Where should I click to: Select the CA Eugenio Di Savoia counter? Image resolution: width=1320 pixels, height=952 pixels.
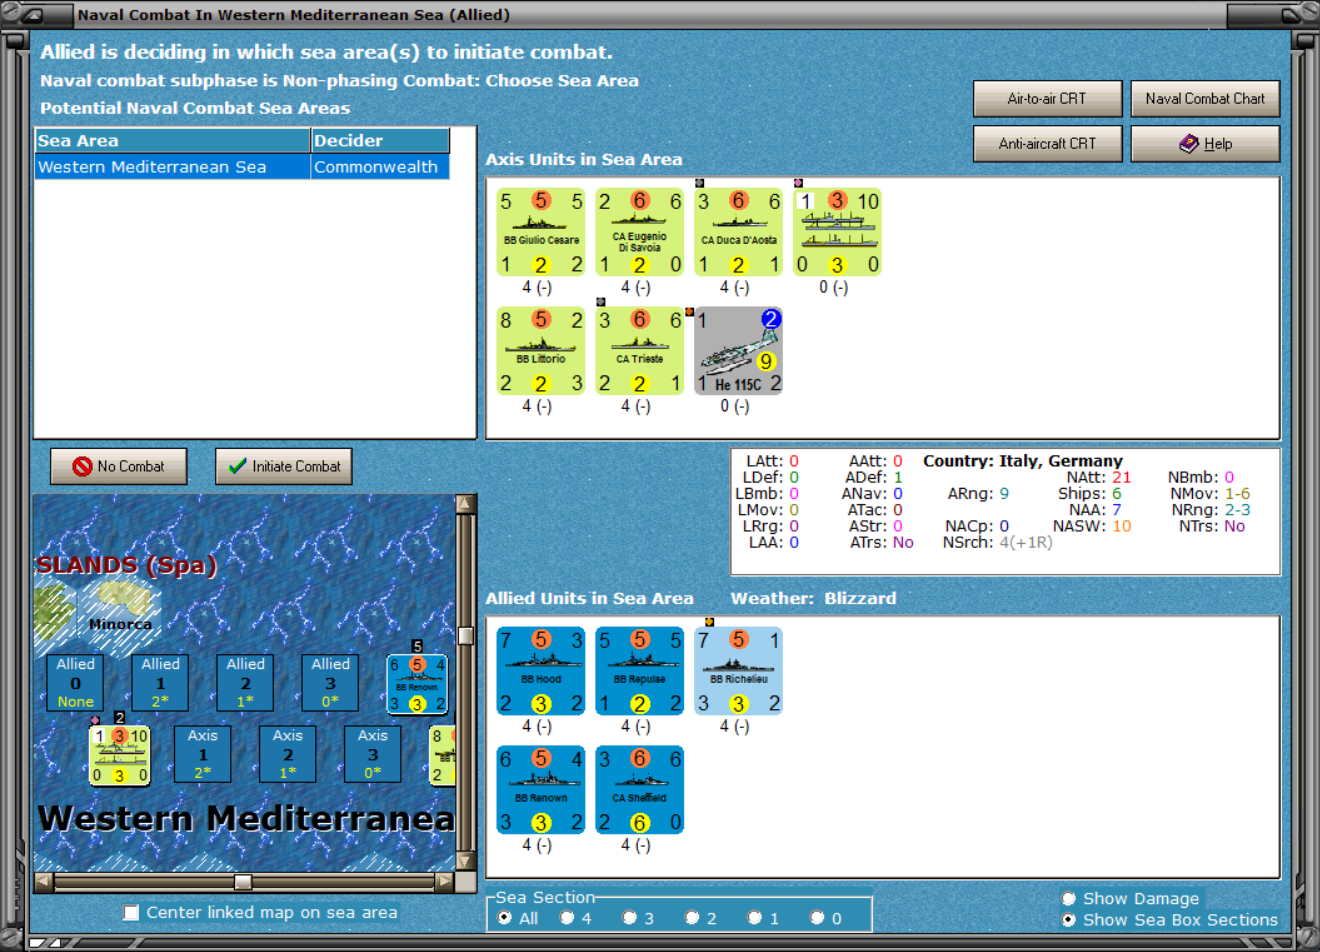[x=640, y=232]
